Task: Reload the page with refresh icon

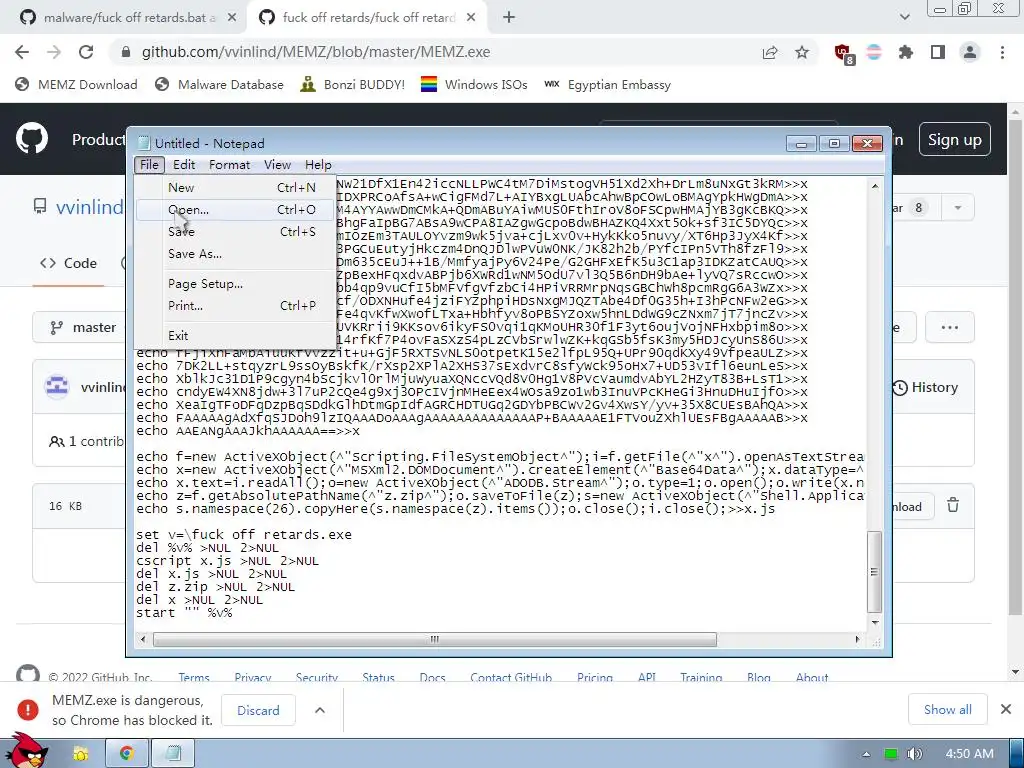Action: point(86,52)
